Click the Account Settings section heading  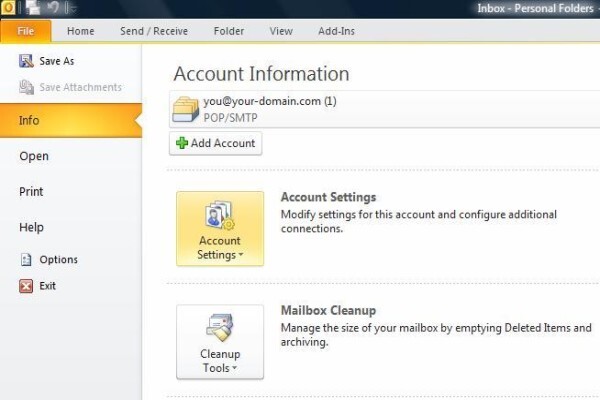[x=328, y=197]
